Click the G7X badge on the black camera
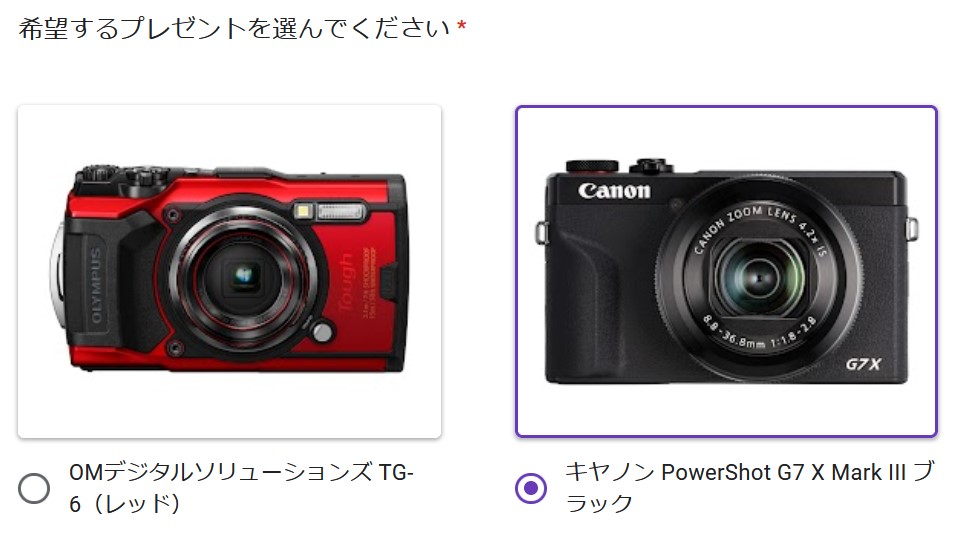This screenshot has height=547, width=963. pos(863,364)
